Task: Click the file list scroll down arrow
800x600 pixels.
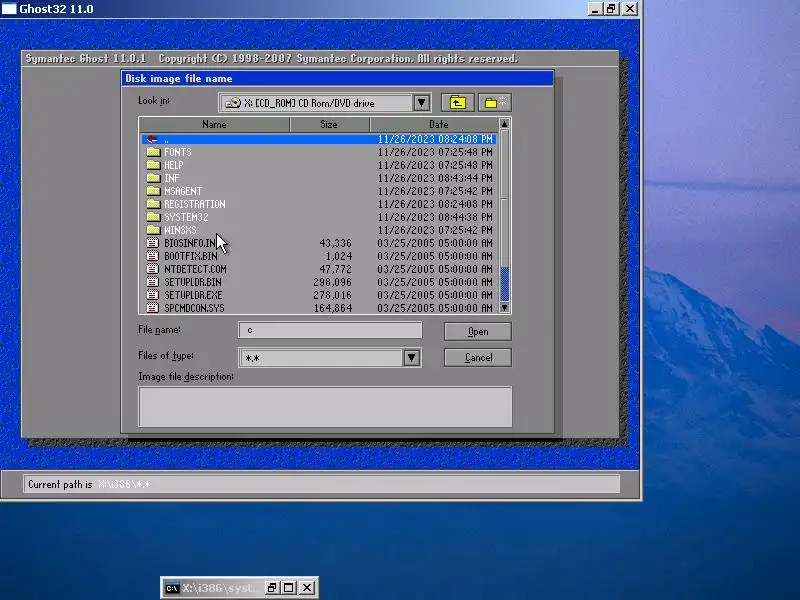Action: [x=504, y=308]
